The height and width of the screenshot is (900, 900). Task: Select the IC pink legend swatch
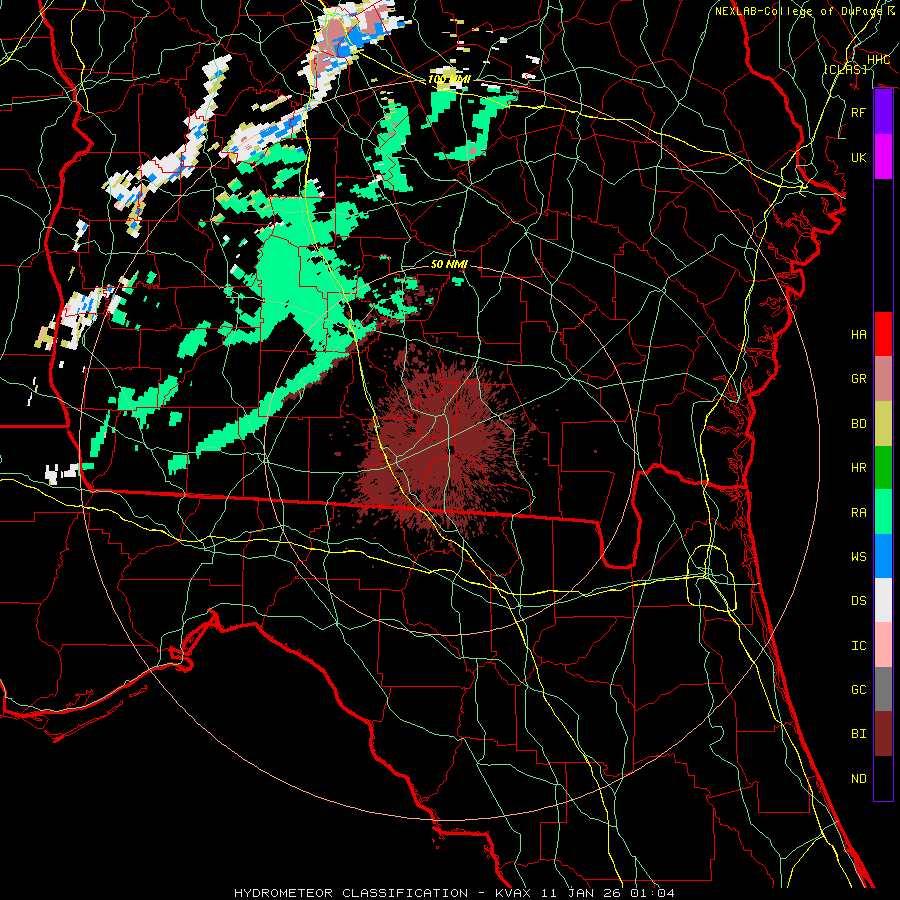click(883, 645)
